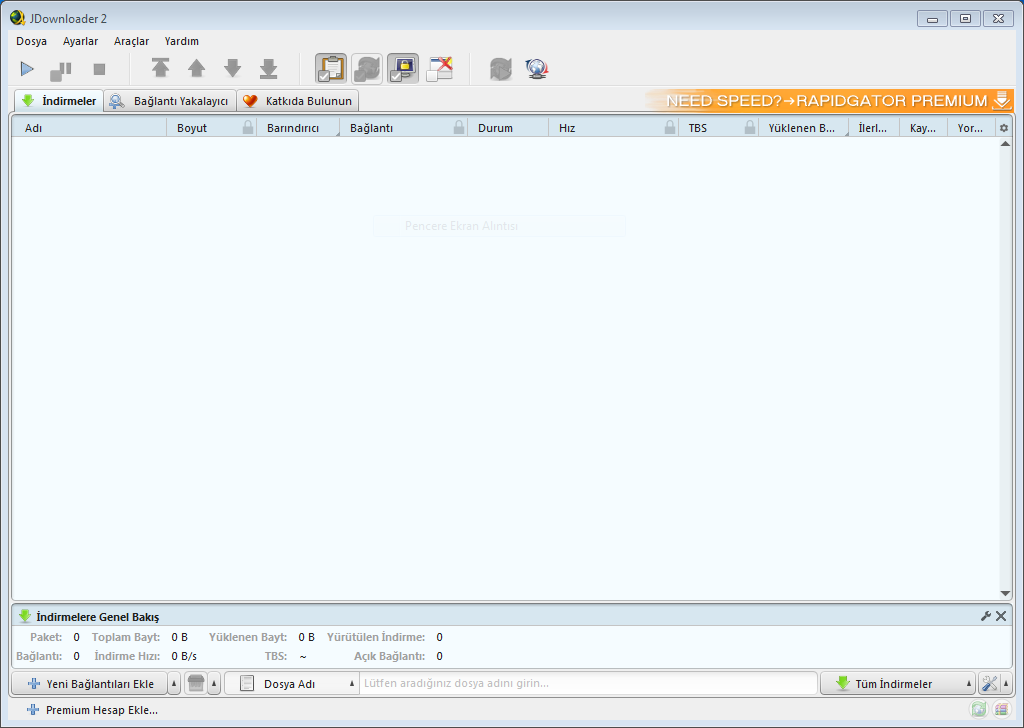Toggle the lock on the Boyut column
Screen dimensions: 1024x728
(248, 127)
